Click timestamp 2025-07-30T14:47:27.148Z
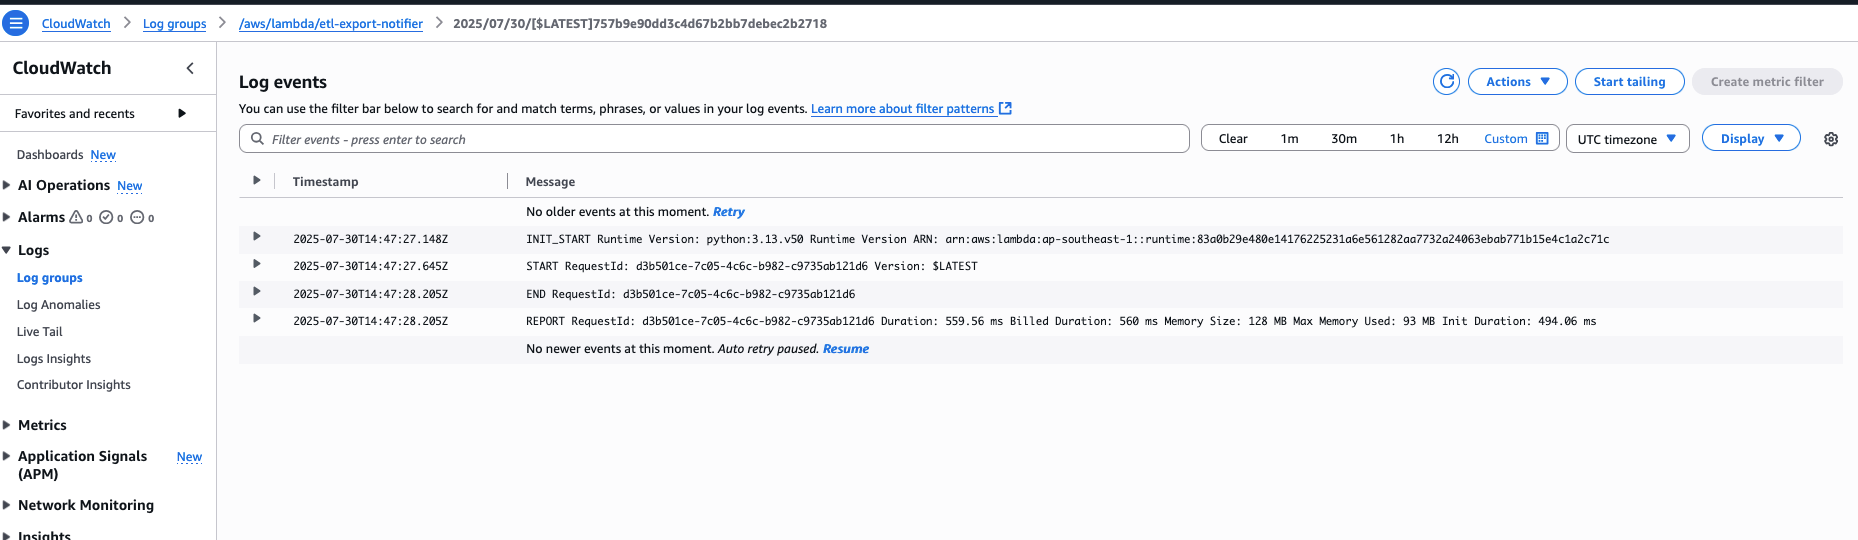Screen dimensions: 1858x540 coord(370,239)
